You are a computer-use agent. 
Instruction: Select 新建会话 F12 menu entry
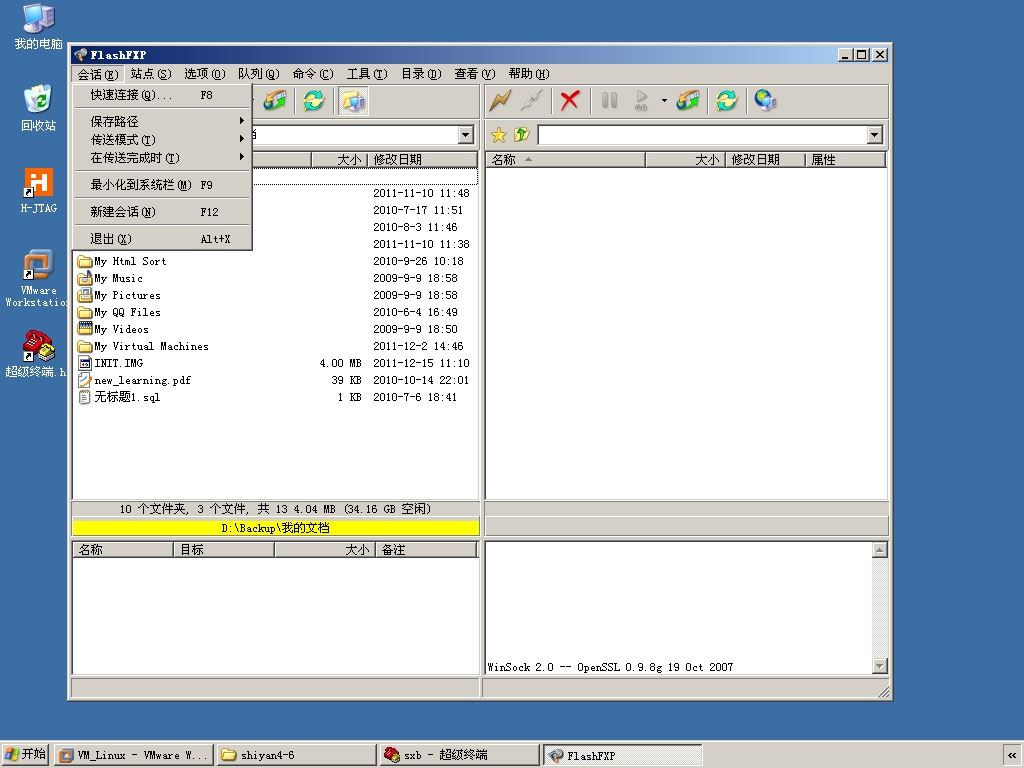point(161,212)
